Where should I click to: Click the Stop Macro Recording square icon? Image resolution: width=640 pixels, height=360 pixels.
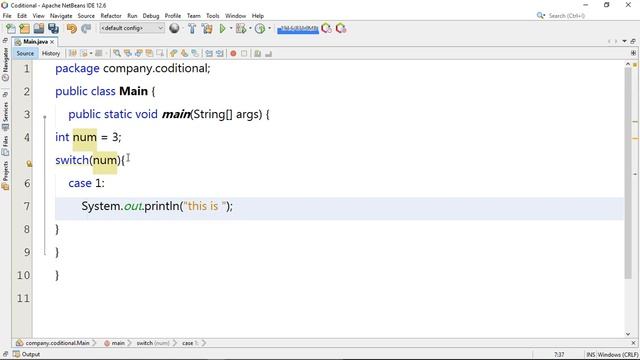coord(244,53)
